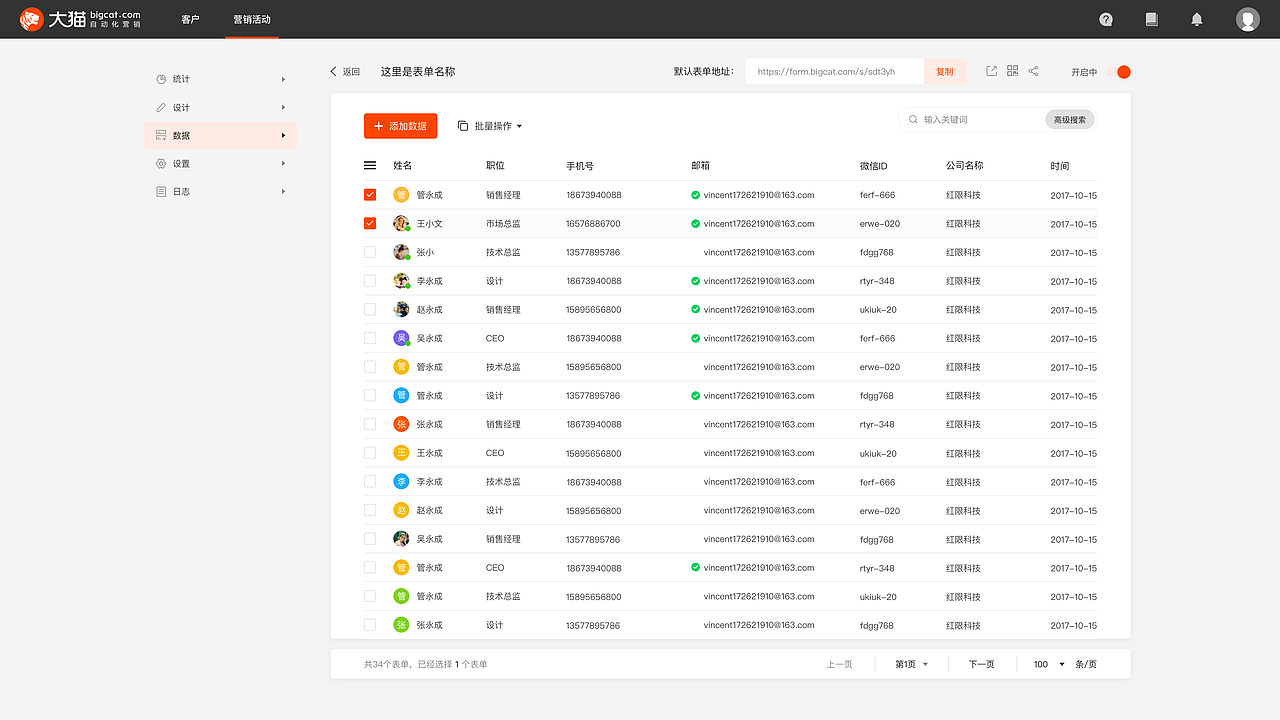Share the form via the share icon
Viewport: 1280px width, 720px height.
click(x=1033, y=71)
